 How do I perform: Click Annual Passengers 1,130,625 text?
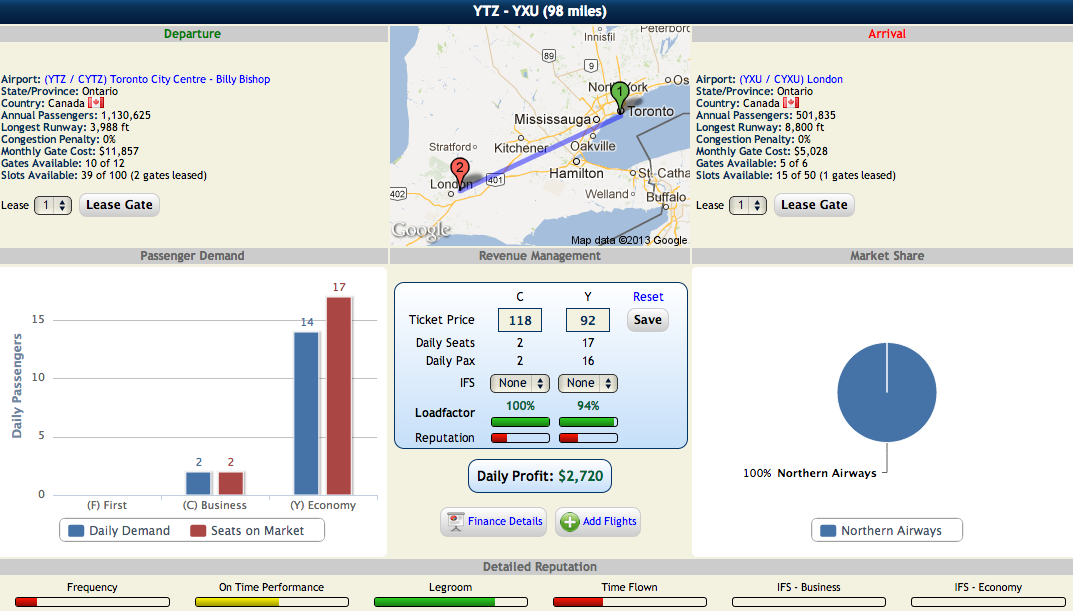76,116
